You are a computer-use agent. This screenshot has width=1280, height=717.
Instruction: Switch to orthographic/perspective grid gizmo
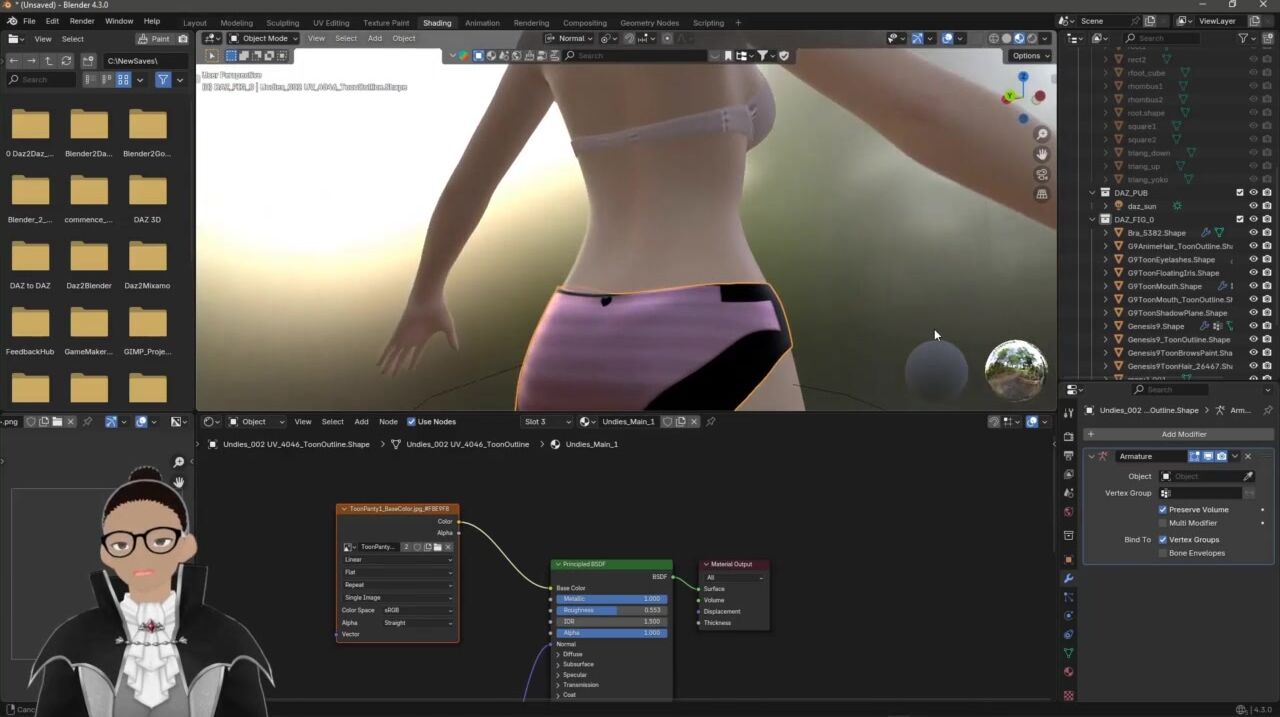1042,194
